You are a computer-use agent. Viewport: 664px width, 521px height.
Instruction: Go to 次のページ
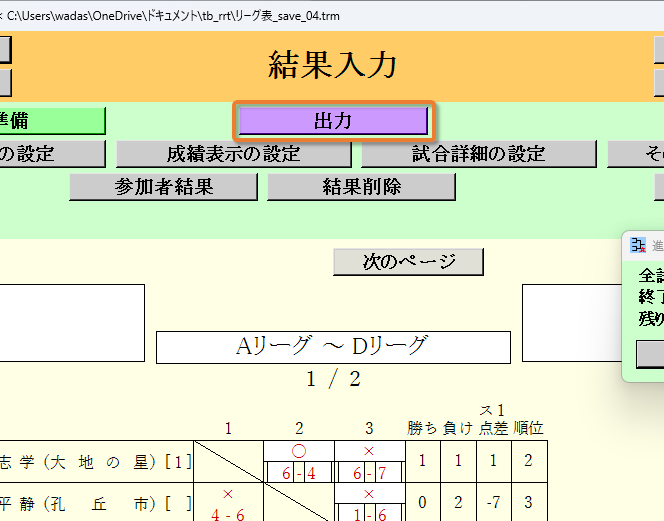point(408,262)
